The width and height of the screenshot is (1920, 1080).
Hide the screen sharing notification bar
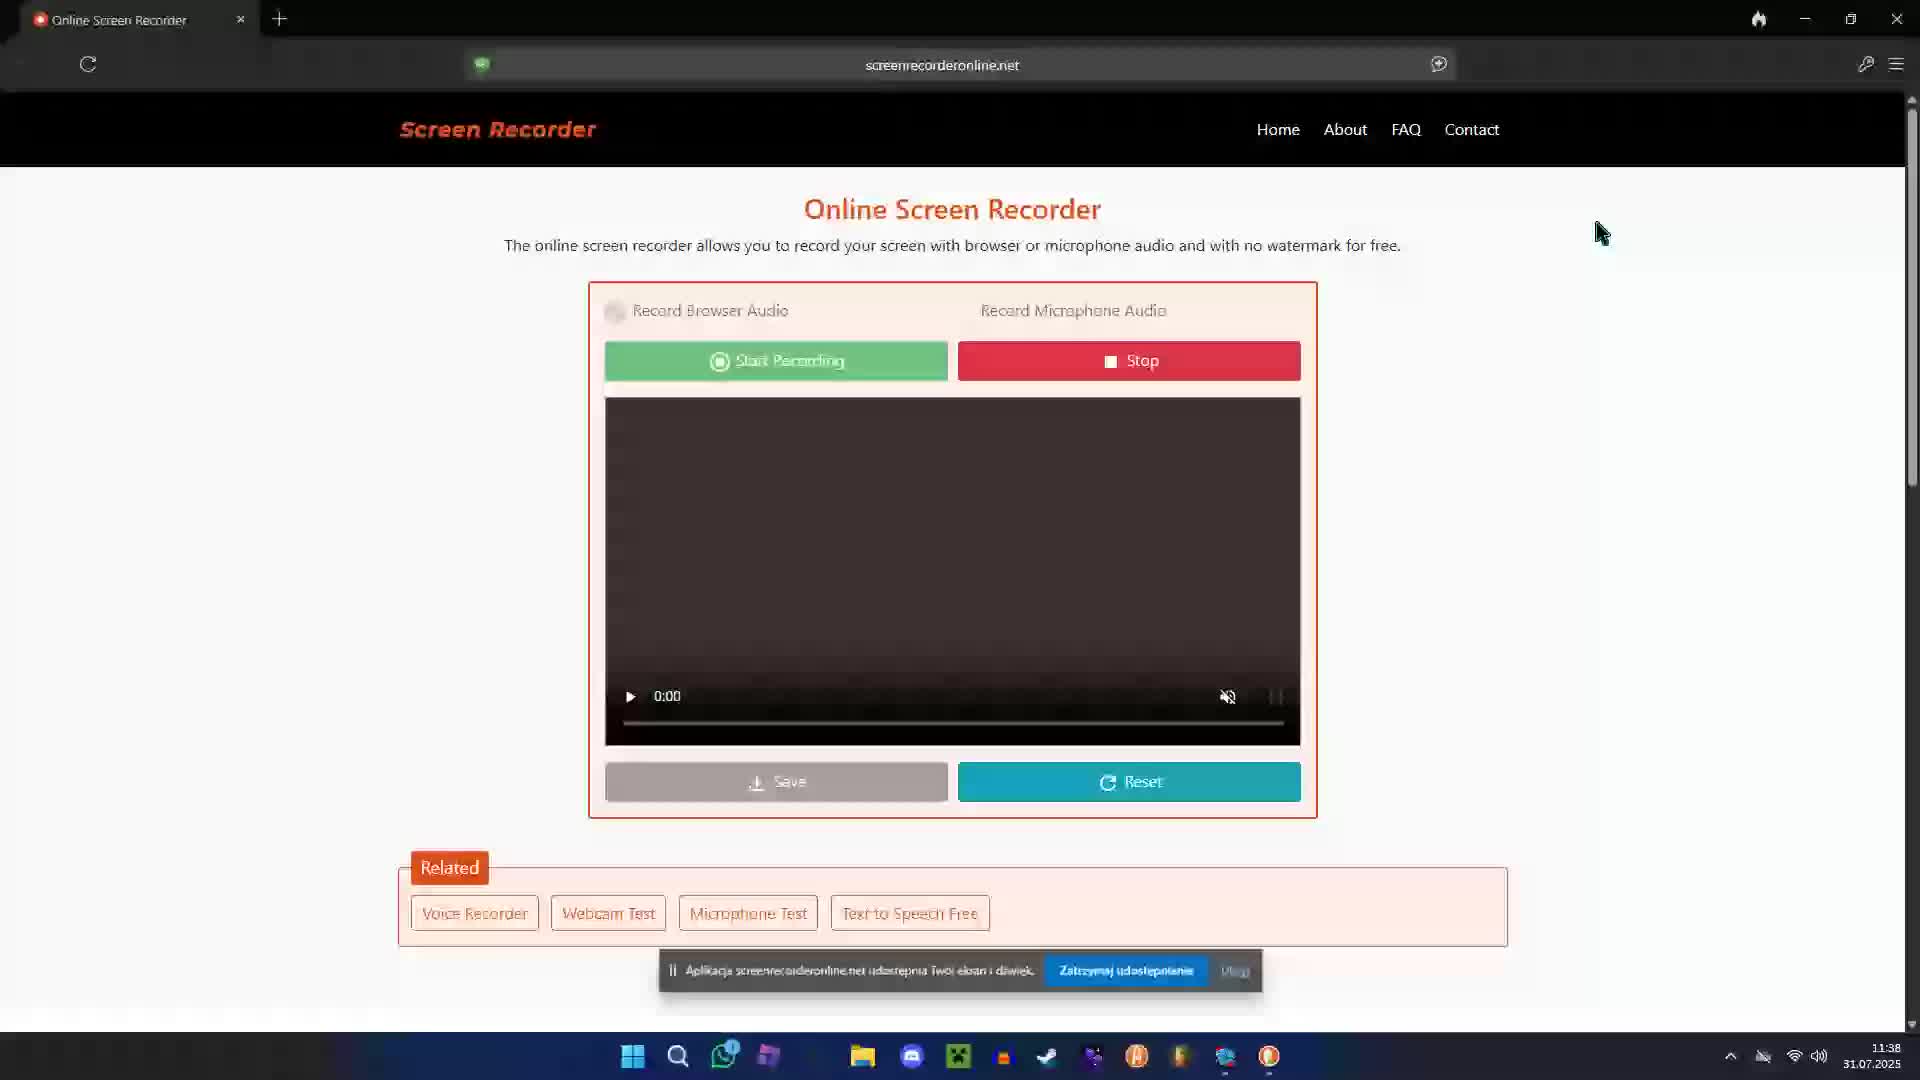(x=1235, y=970)
